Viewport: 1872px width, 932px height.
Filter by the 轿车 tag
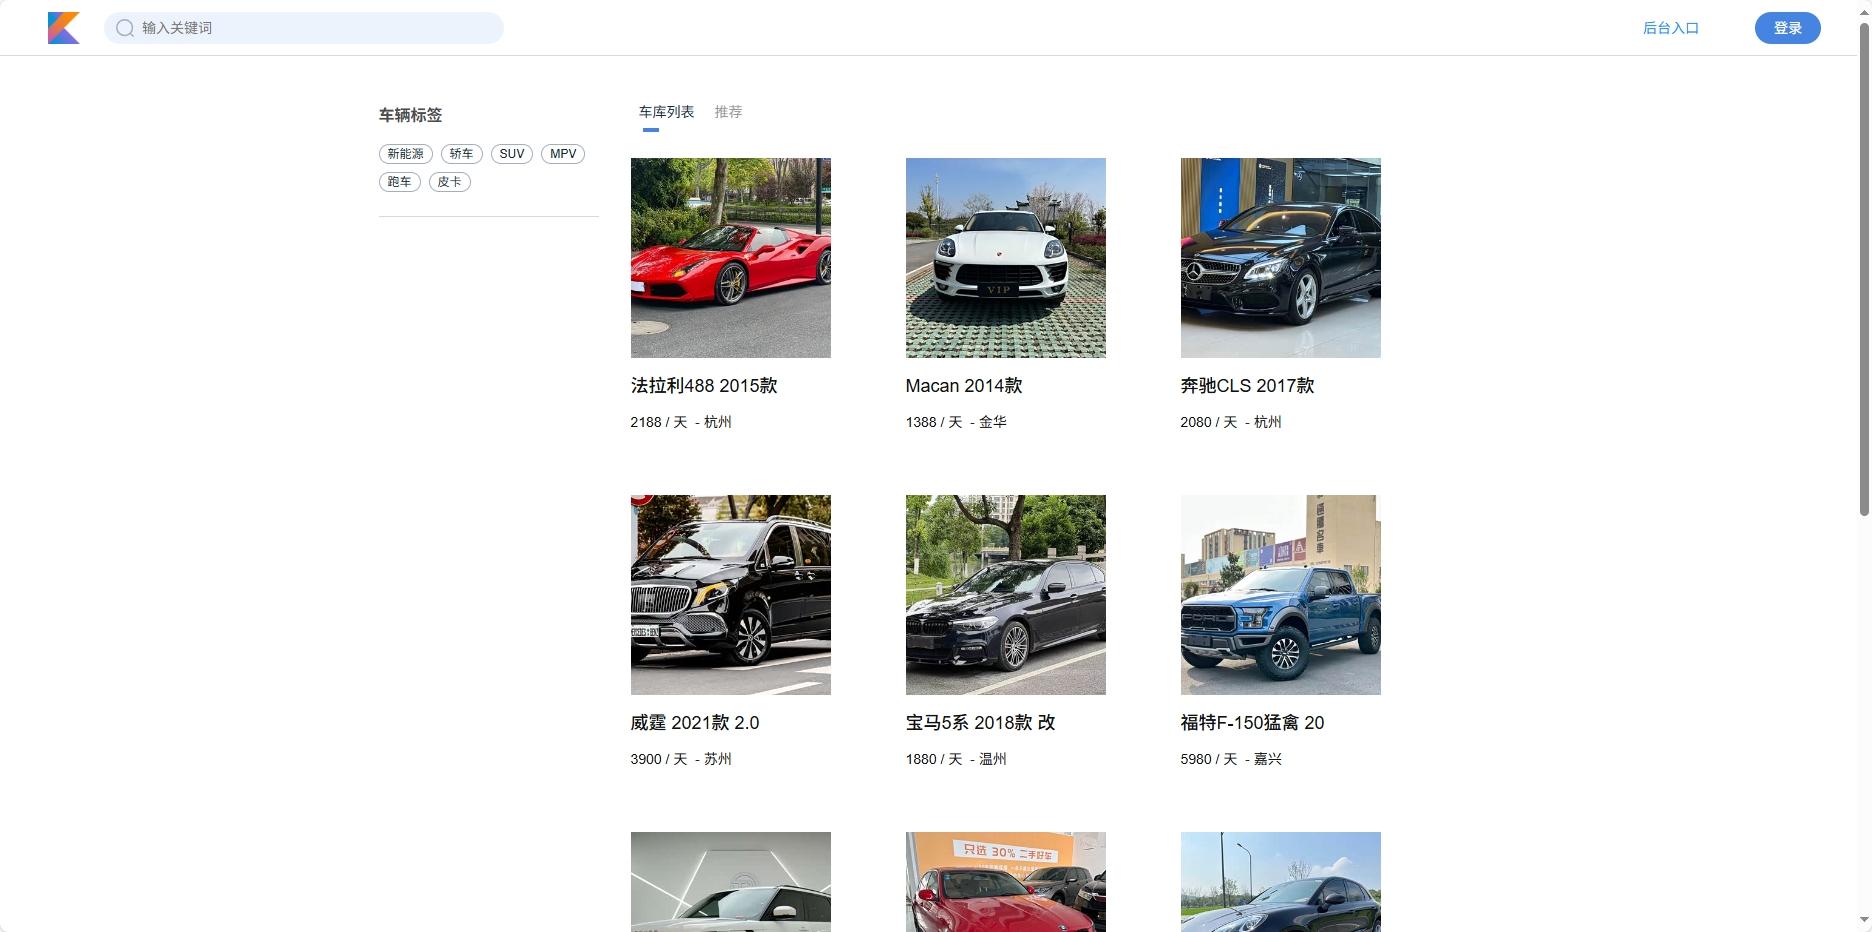coord(462,154)
